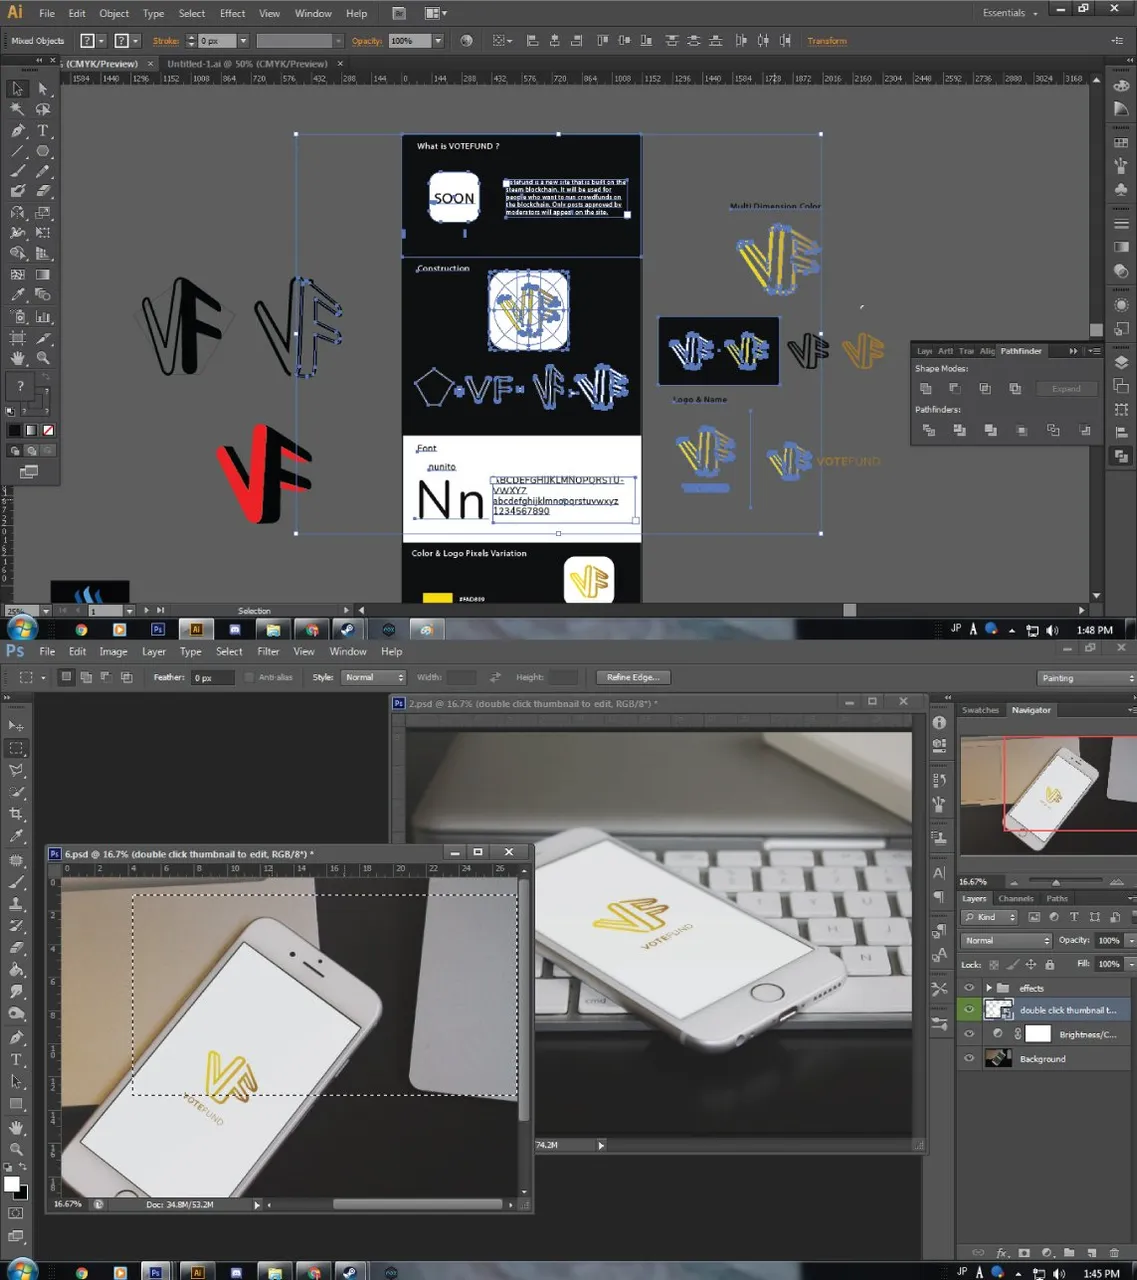Select the Eraser tool in Illustrator
The height and width of the screenshot is (1280, 1137).
coord(43,192)
